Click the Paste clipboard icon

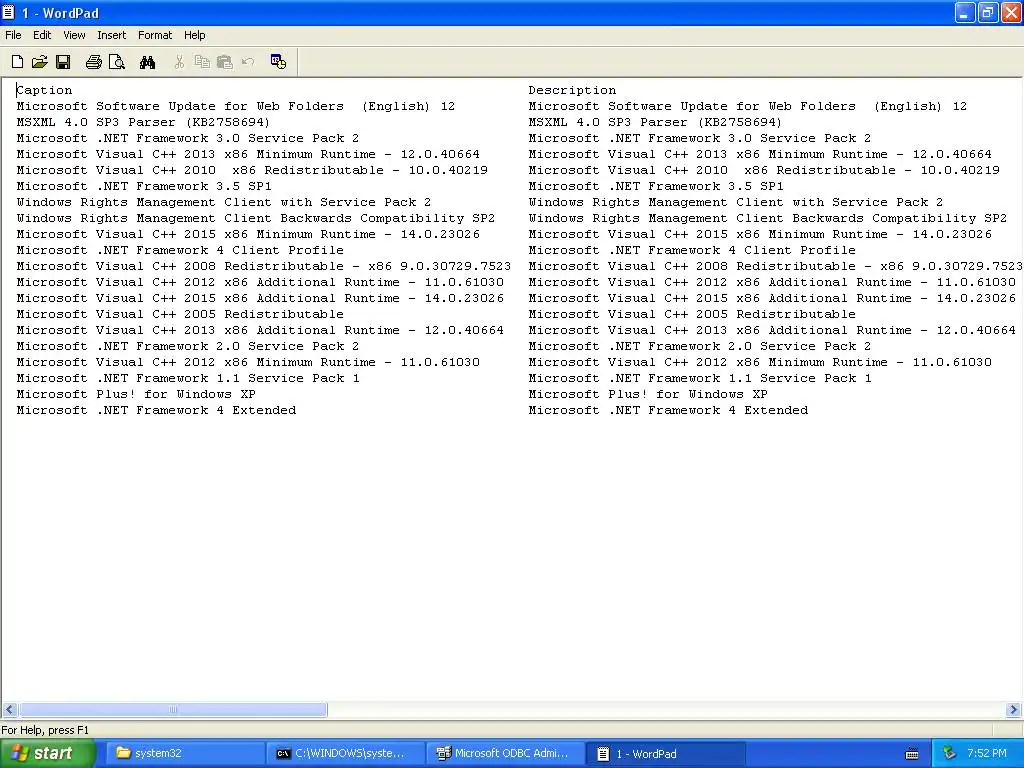[225, 62]
